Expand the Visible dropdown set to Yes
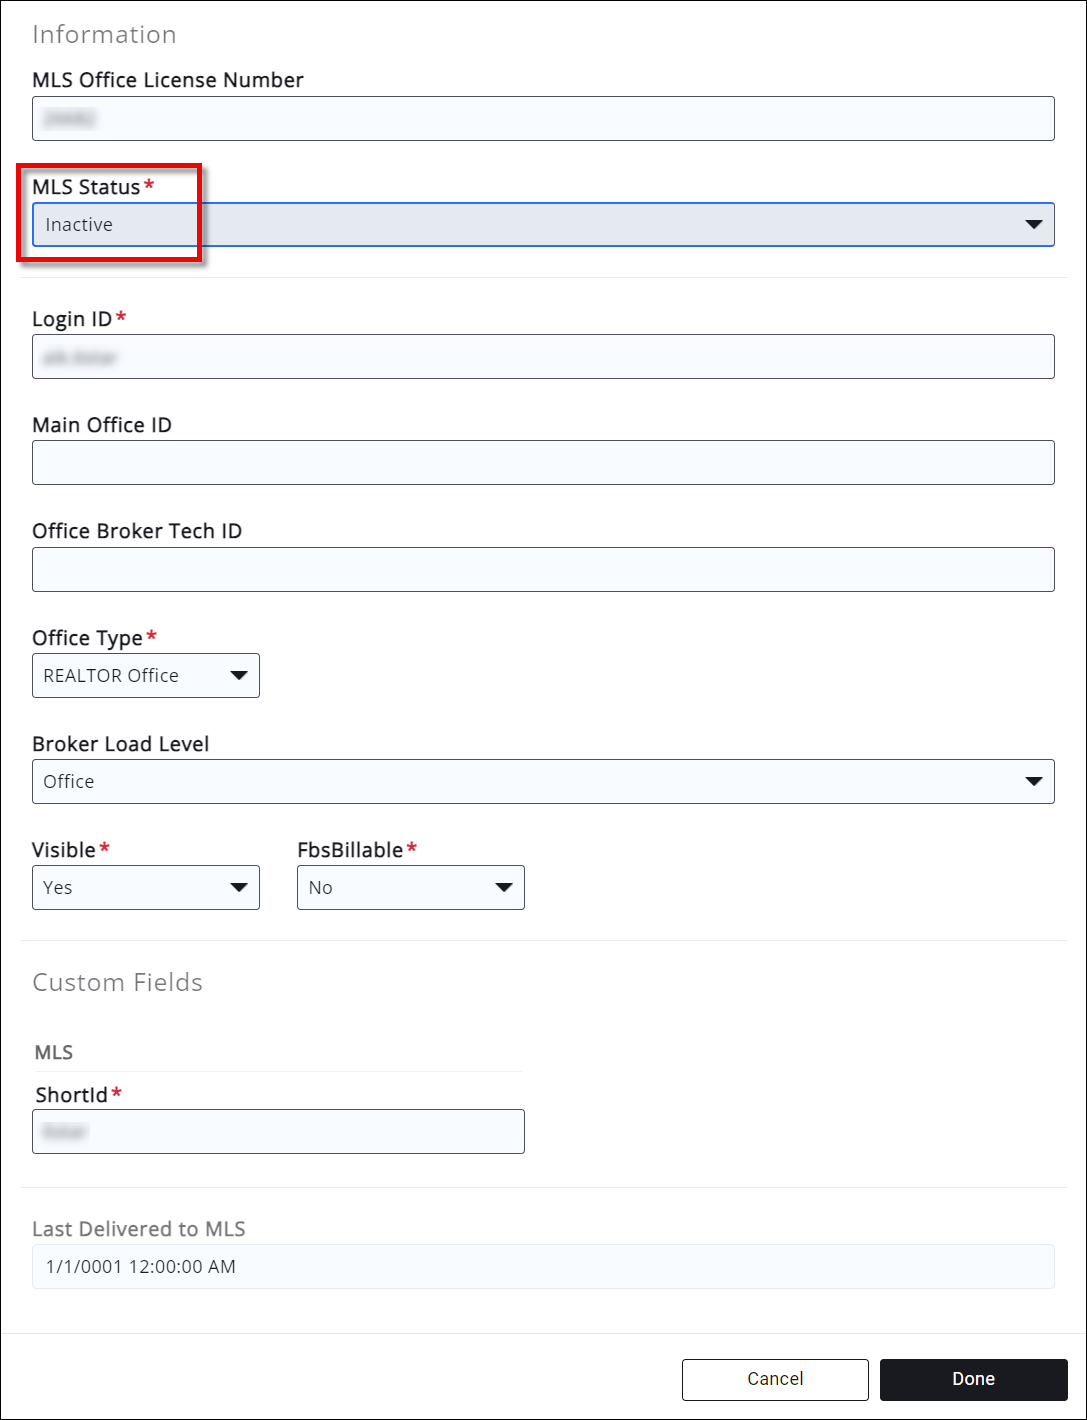1087x1420 pixels. pyautogui.click(x=146, y=887)
